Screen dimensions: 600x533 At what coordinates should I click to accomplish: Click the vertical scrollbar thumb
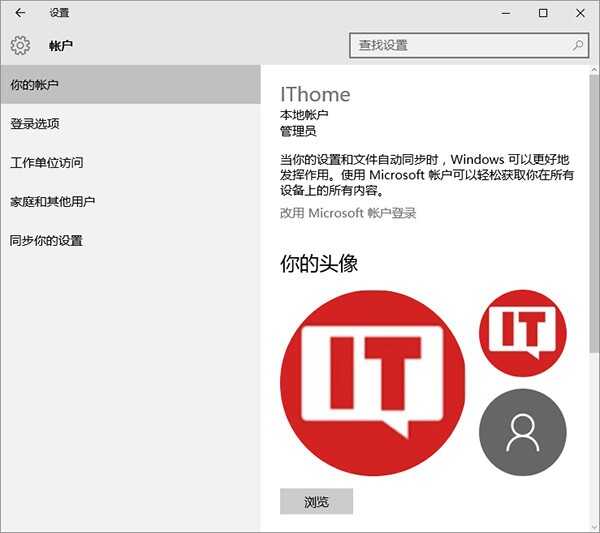tap(594, 210)
